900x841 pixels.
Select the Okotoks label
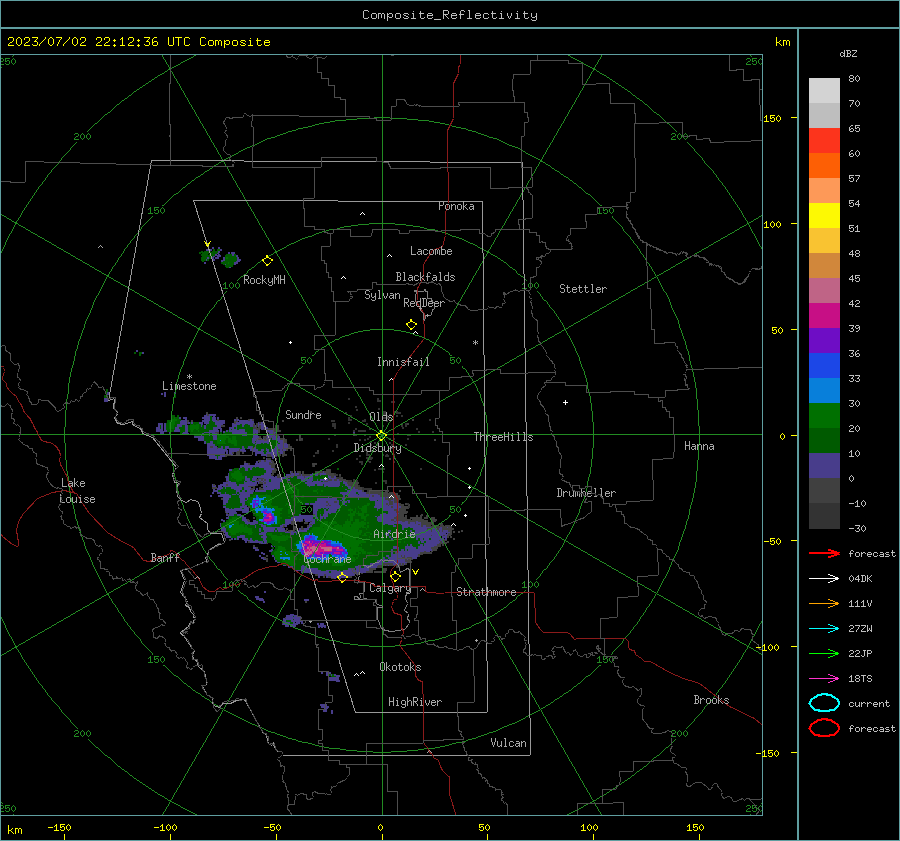click(400, 667)
